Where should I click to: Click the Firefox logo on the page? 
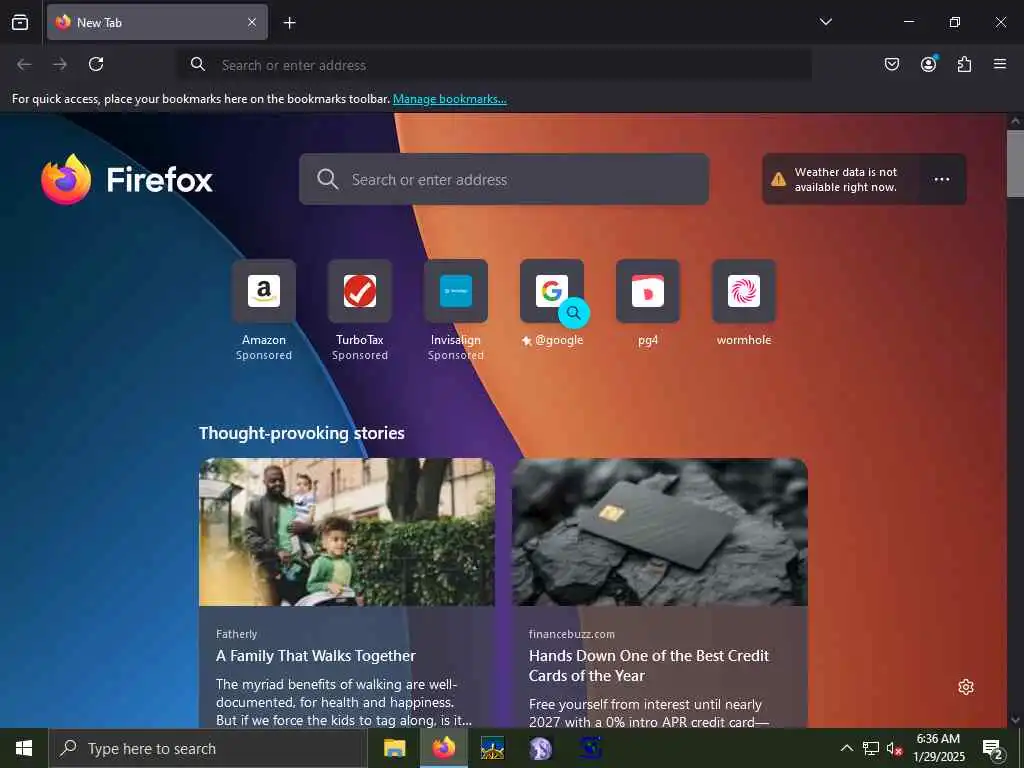(x=127, y=179)
